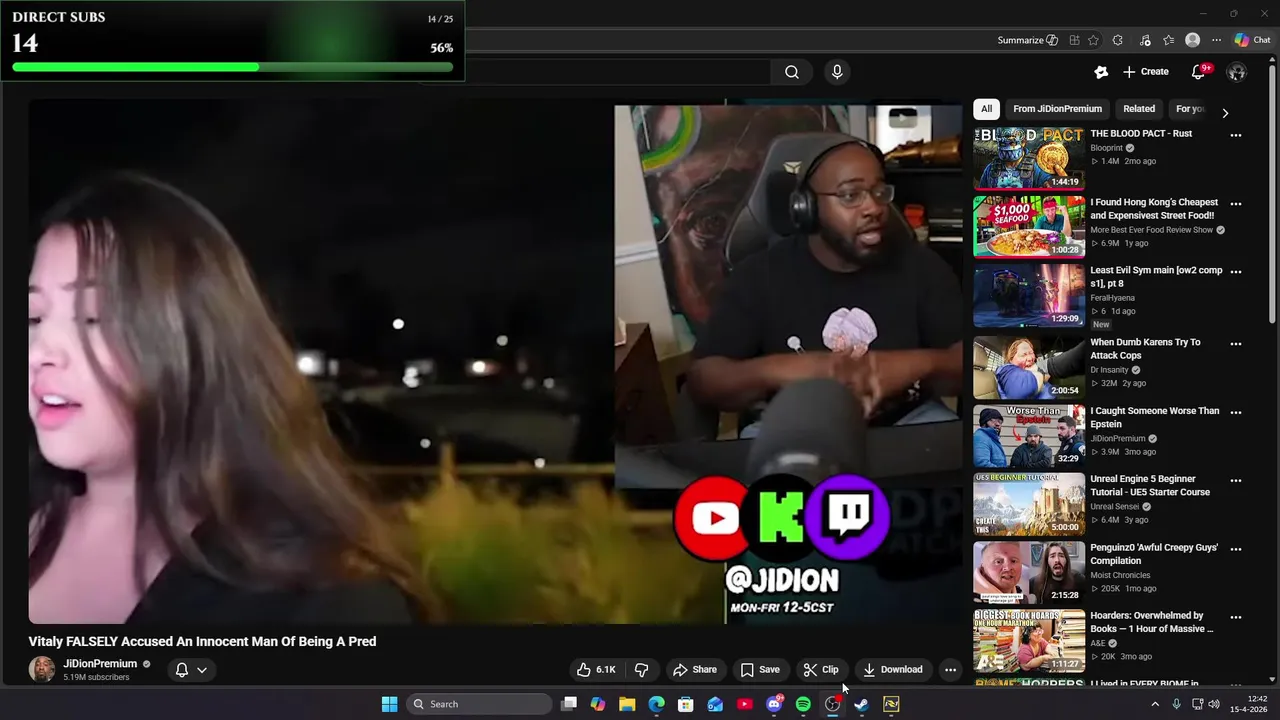Viewport: 1280px width, 720px height.
Task: Open options for THE BLOOD PACT video
Action: [x=1236, y=135]
